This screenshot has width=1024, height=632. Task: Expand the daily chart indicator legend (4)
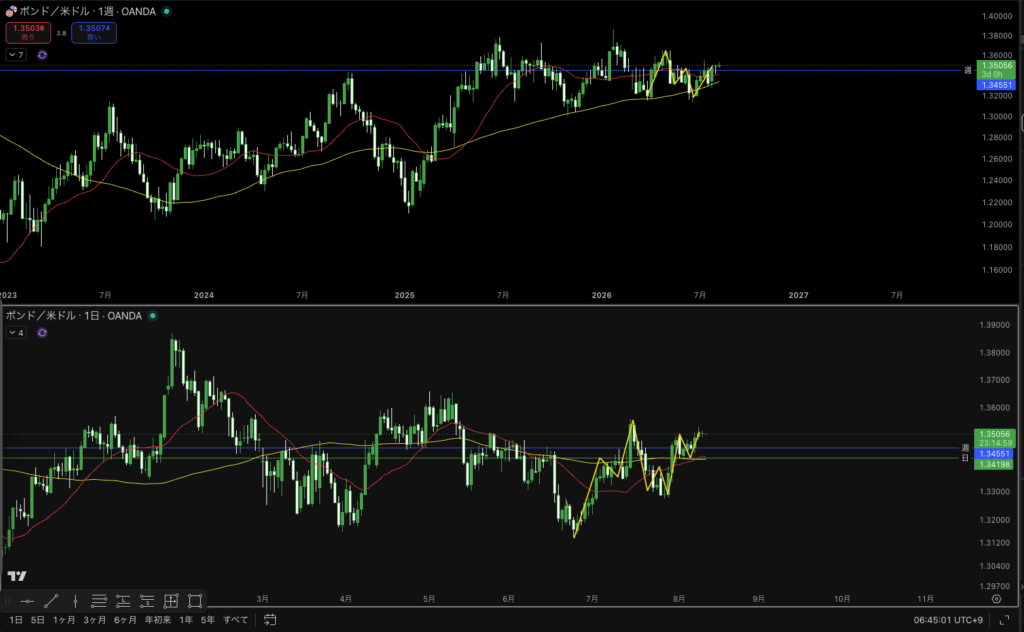pos(16,333)
